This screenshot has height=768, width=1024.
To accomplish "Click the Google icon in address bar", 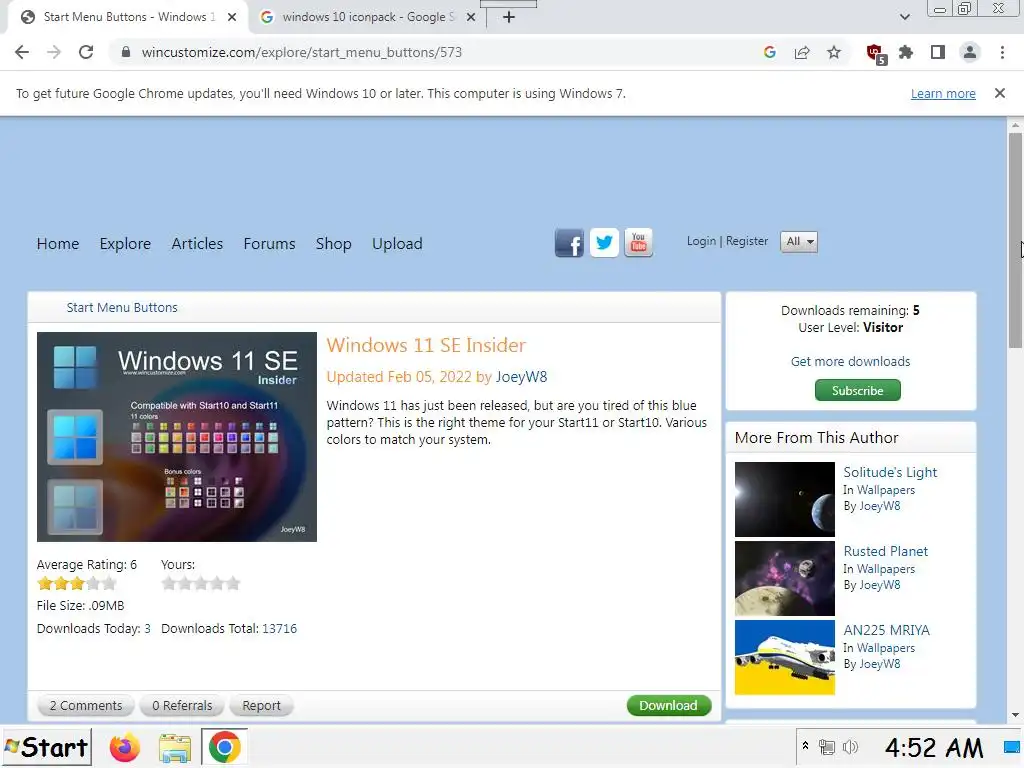I will 770,52.
